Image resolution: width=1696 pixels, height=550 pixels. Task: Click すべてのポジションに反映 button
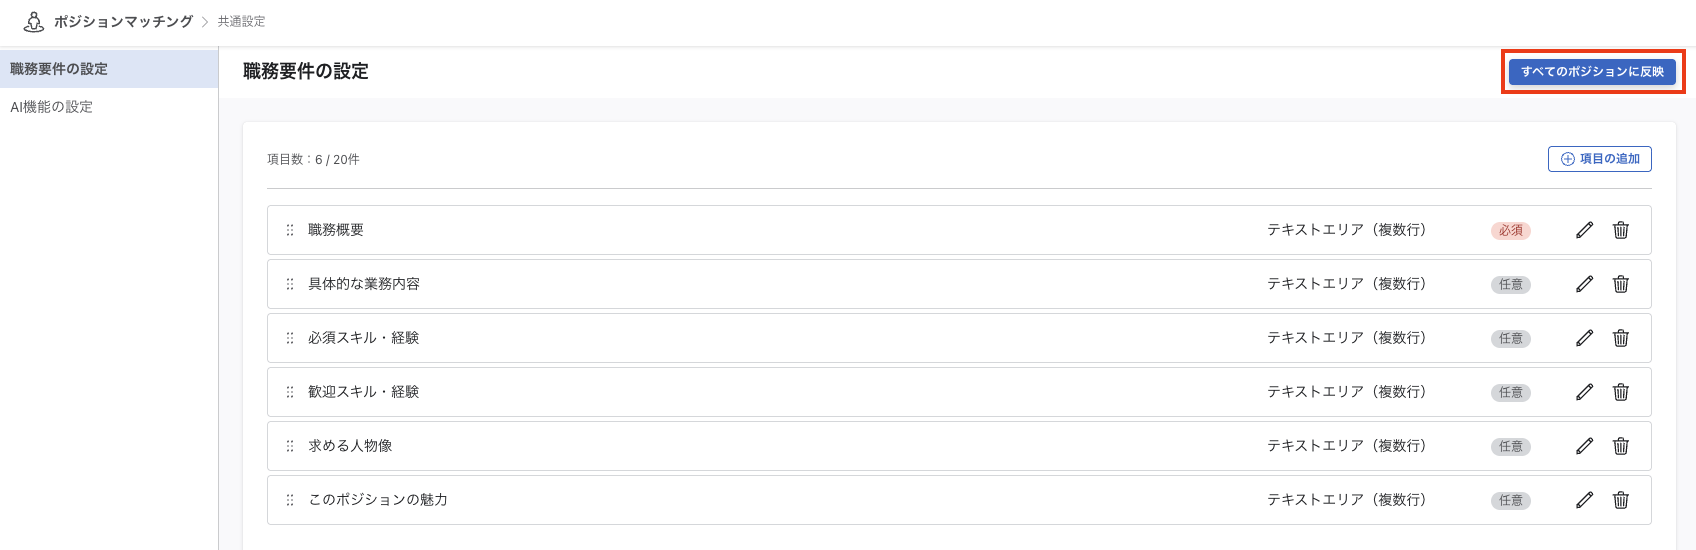[x=1593, y=72]
